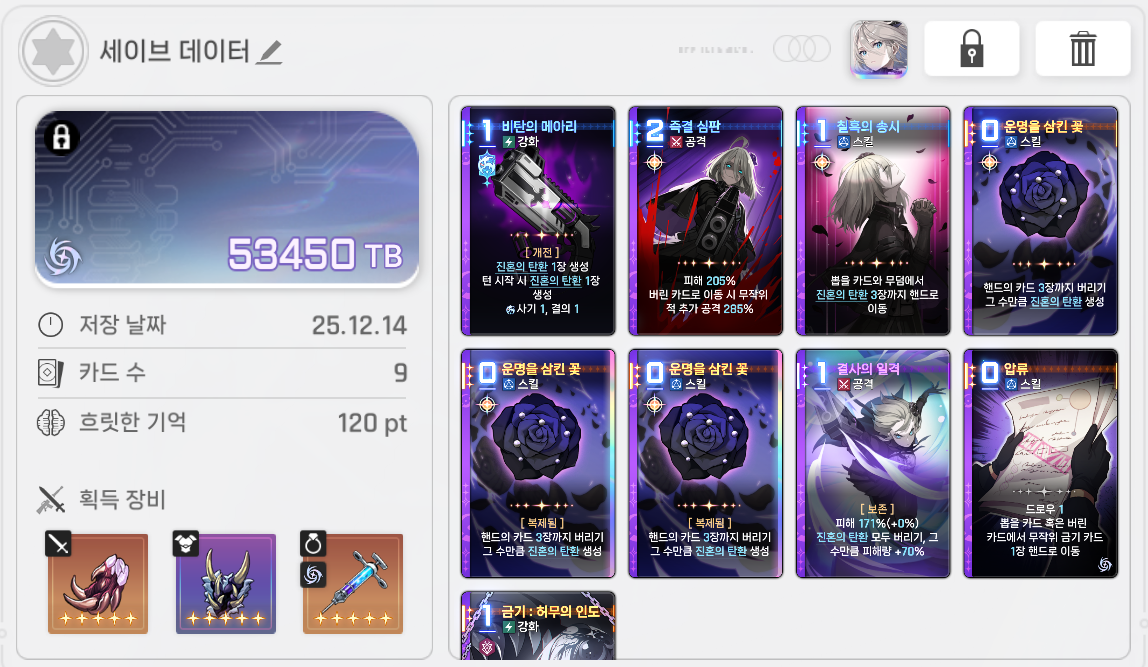Click the trash can delete button
The image size is (1148, 667).
(1083, 48)
